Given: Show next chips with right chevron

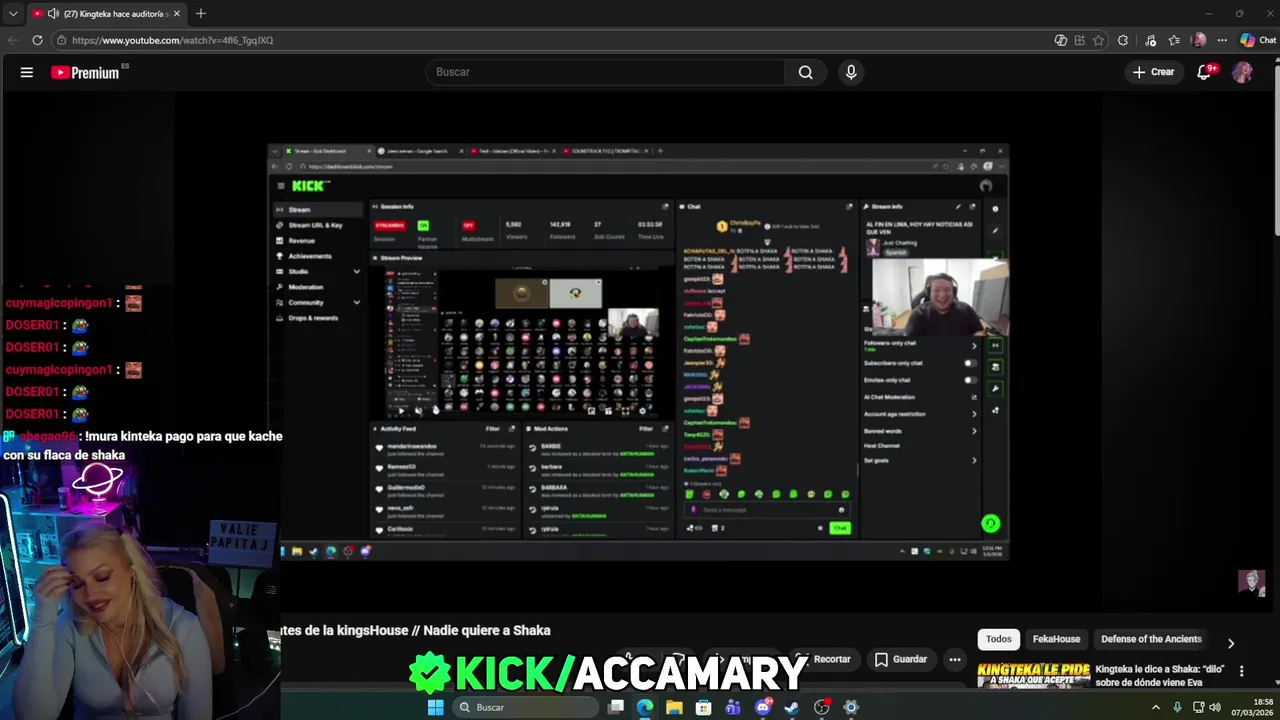Looking at the screenshot, I should click(x=1231, y=643).
